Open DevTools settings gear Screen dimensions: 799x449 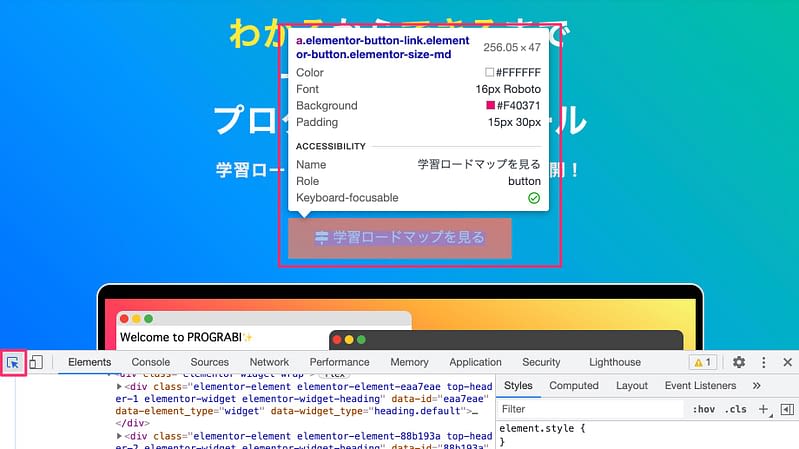pos(739,362)
